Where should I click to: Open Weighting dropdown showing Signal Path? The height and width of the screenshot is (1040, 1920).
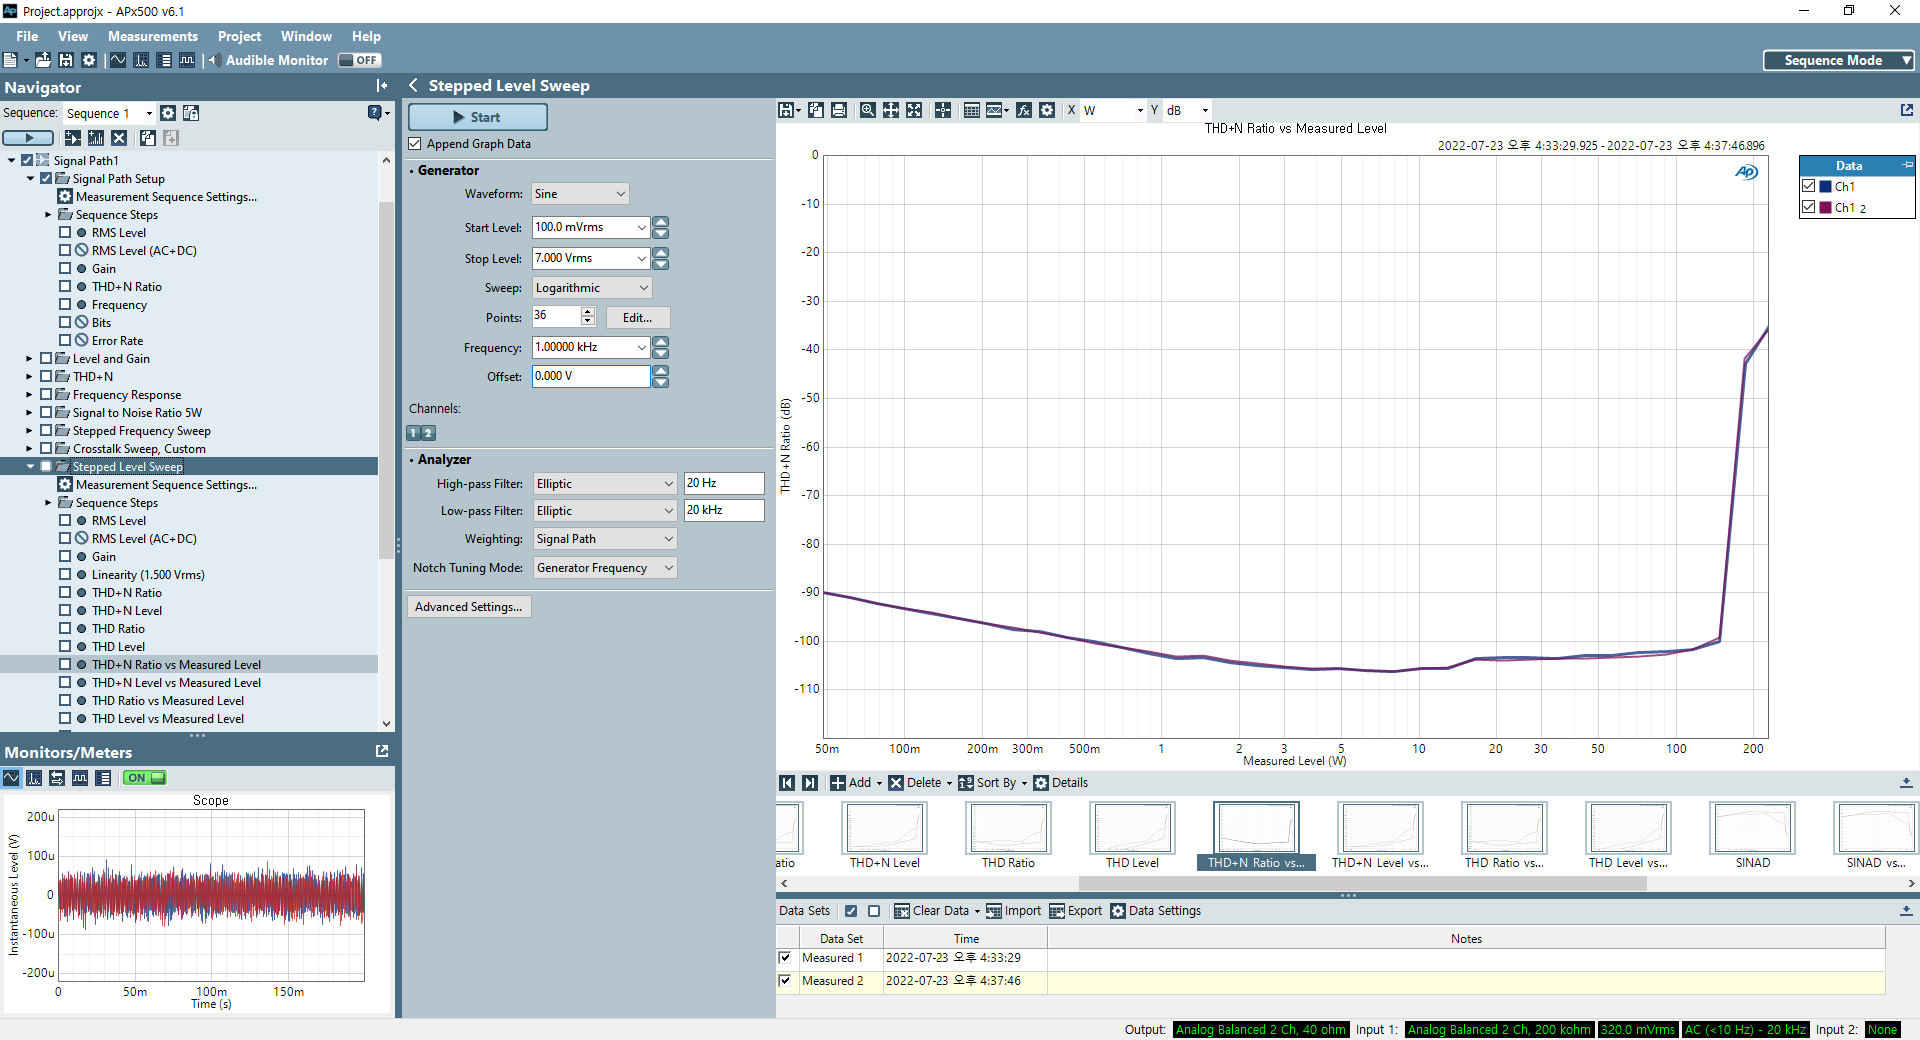(605, 539)
